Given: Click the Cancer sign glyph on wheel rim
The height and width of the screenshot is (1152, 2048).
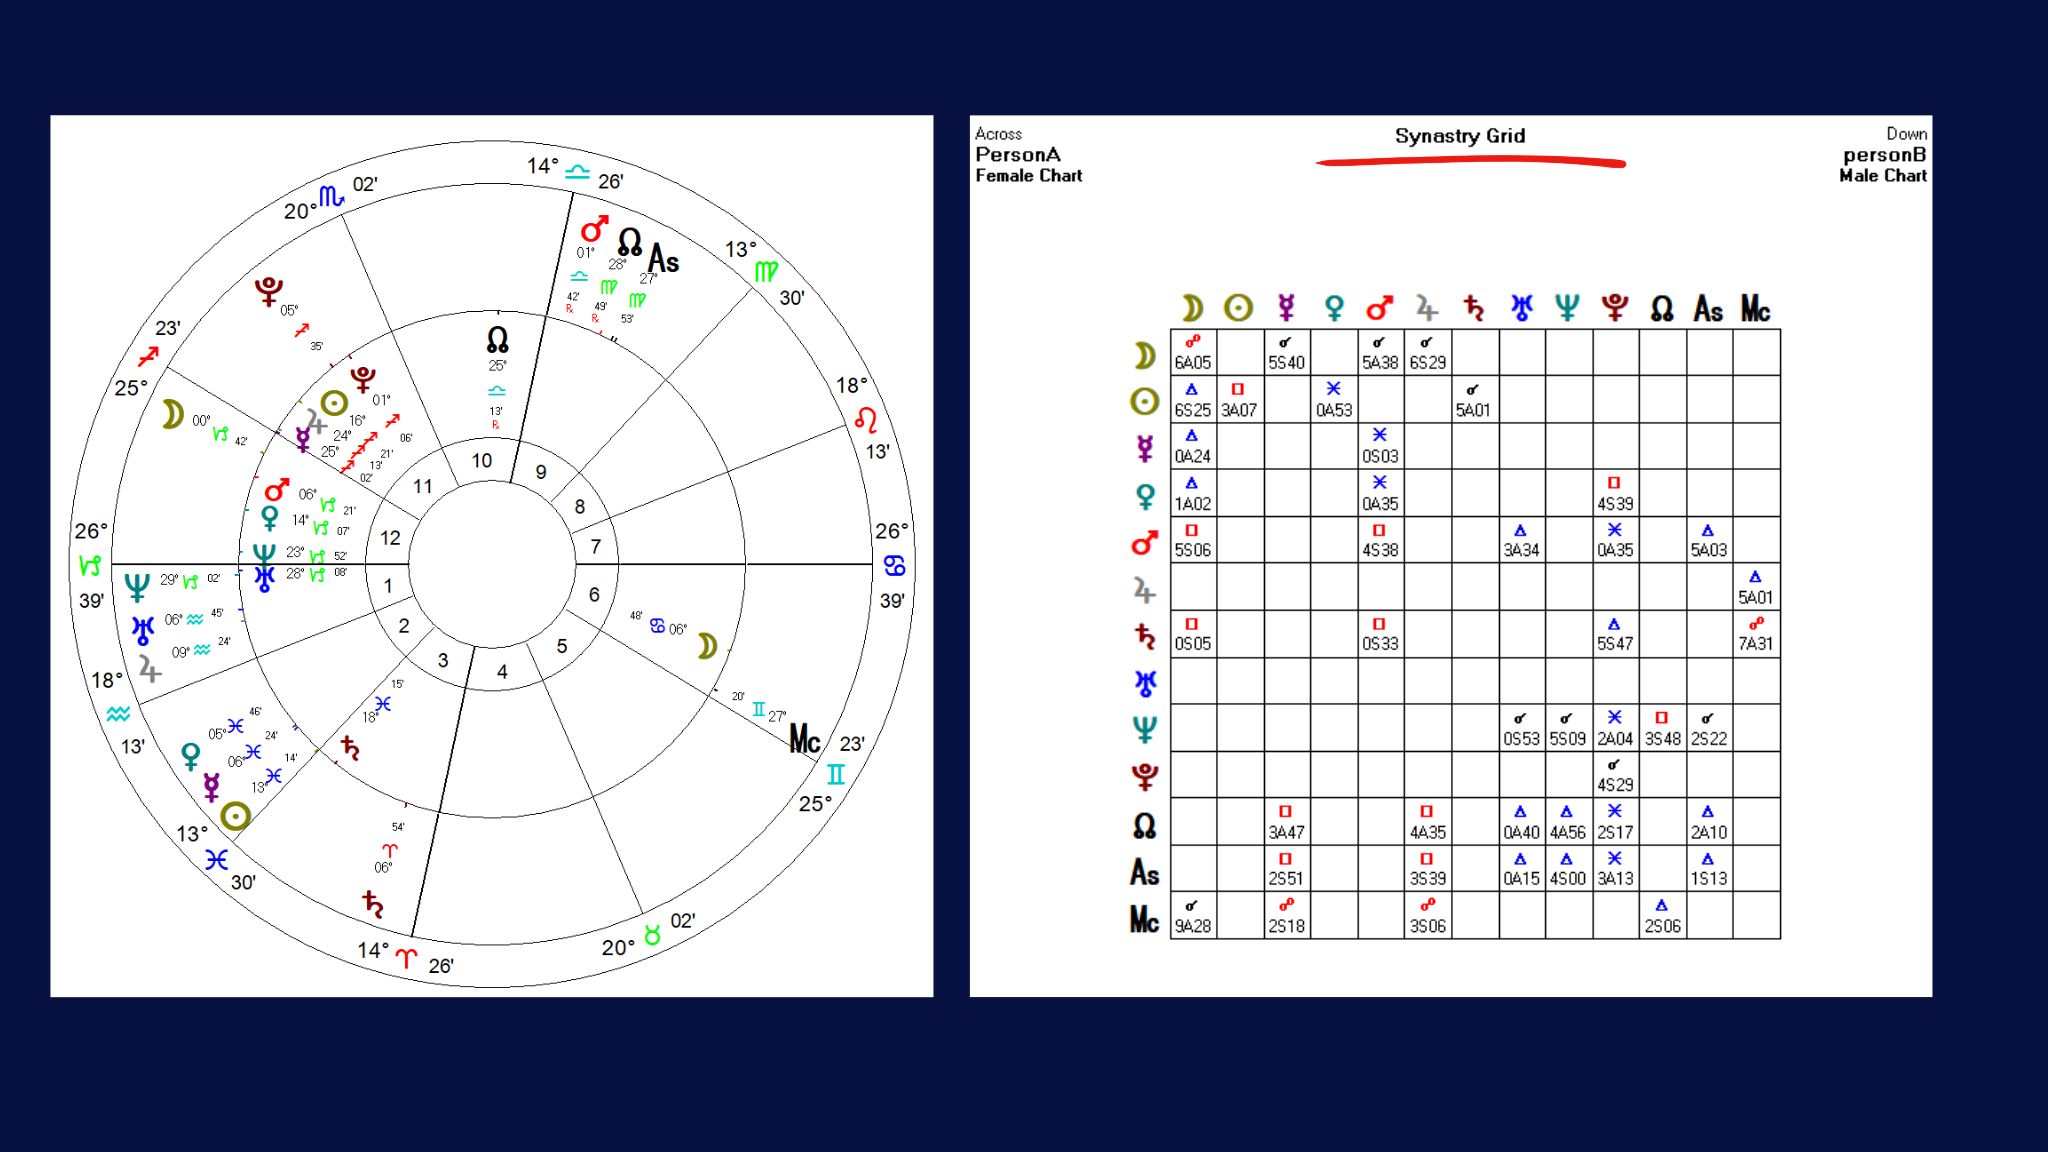Looking at the screenshot, I should (x=895, y=566).
